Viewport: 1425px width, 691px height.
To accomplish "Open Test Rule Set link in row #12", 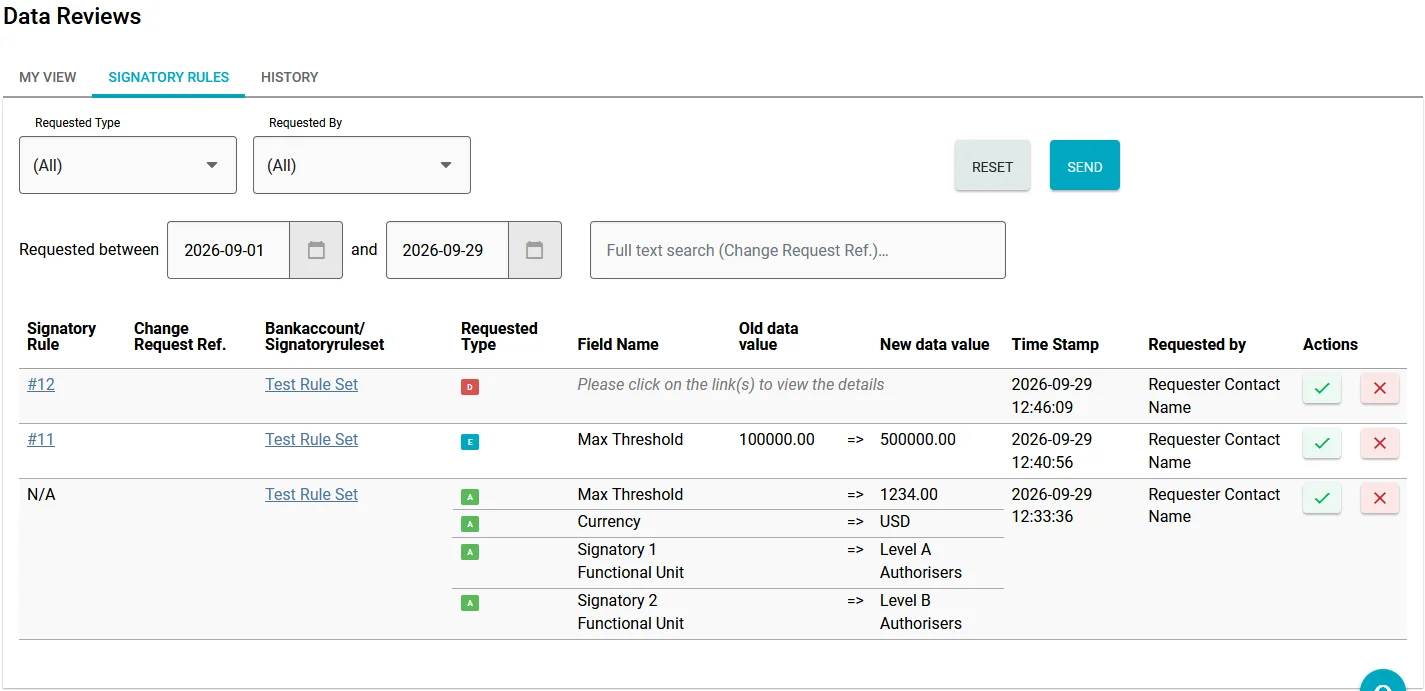I will [x=311, y=385].
